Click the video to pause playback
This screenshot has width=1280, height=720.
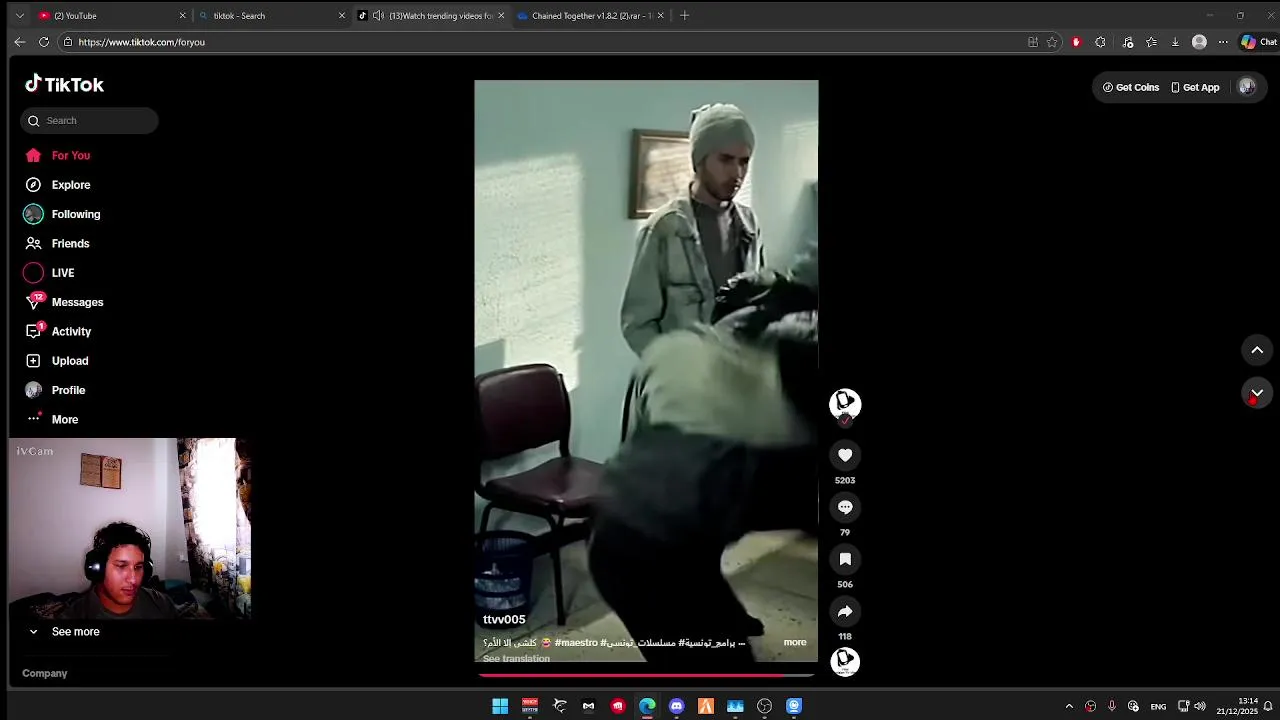[x=646, y=370]
